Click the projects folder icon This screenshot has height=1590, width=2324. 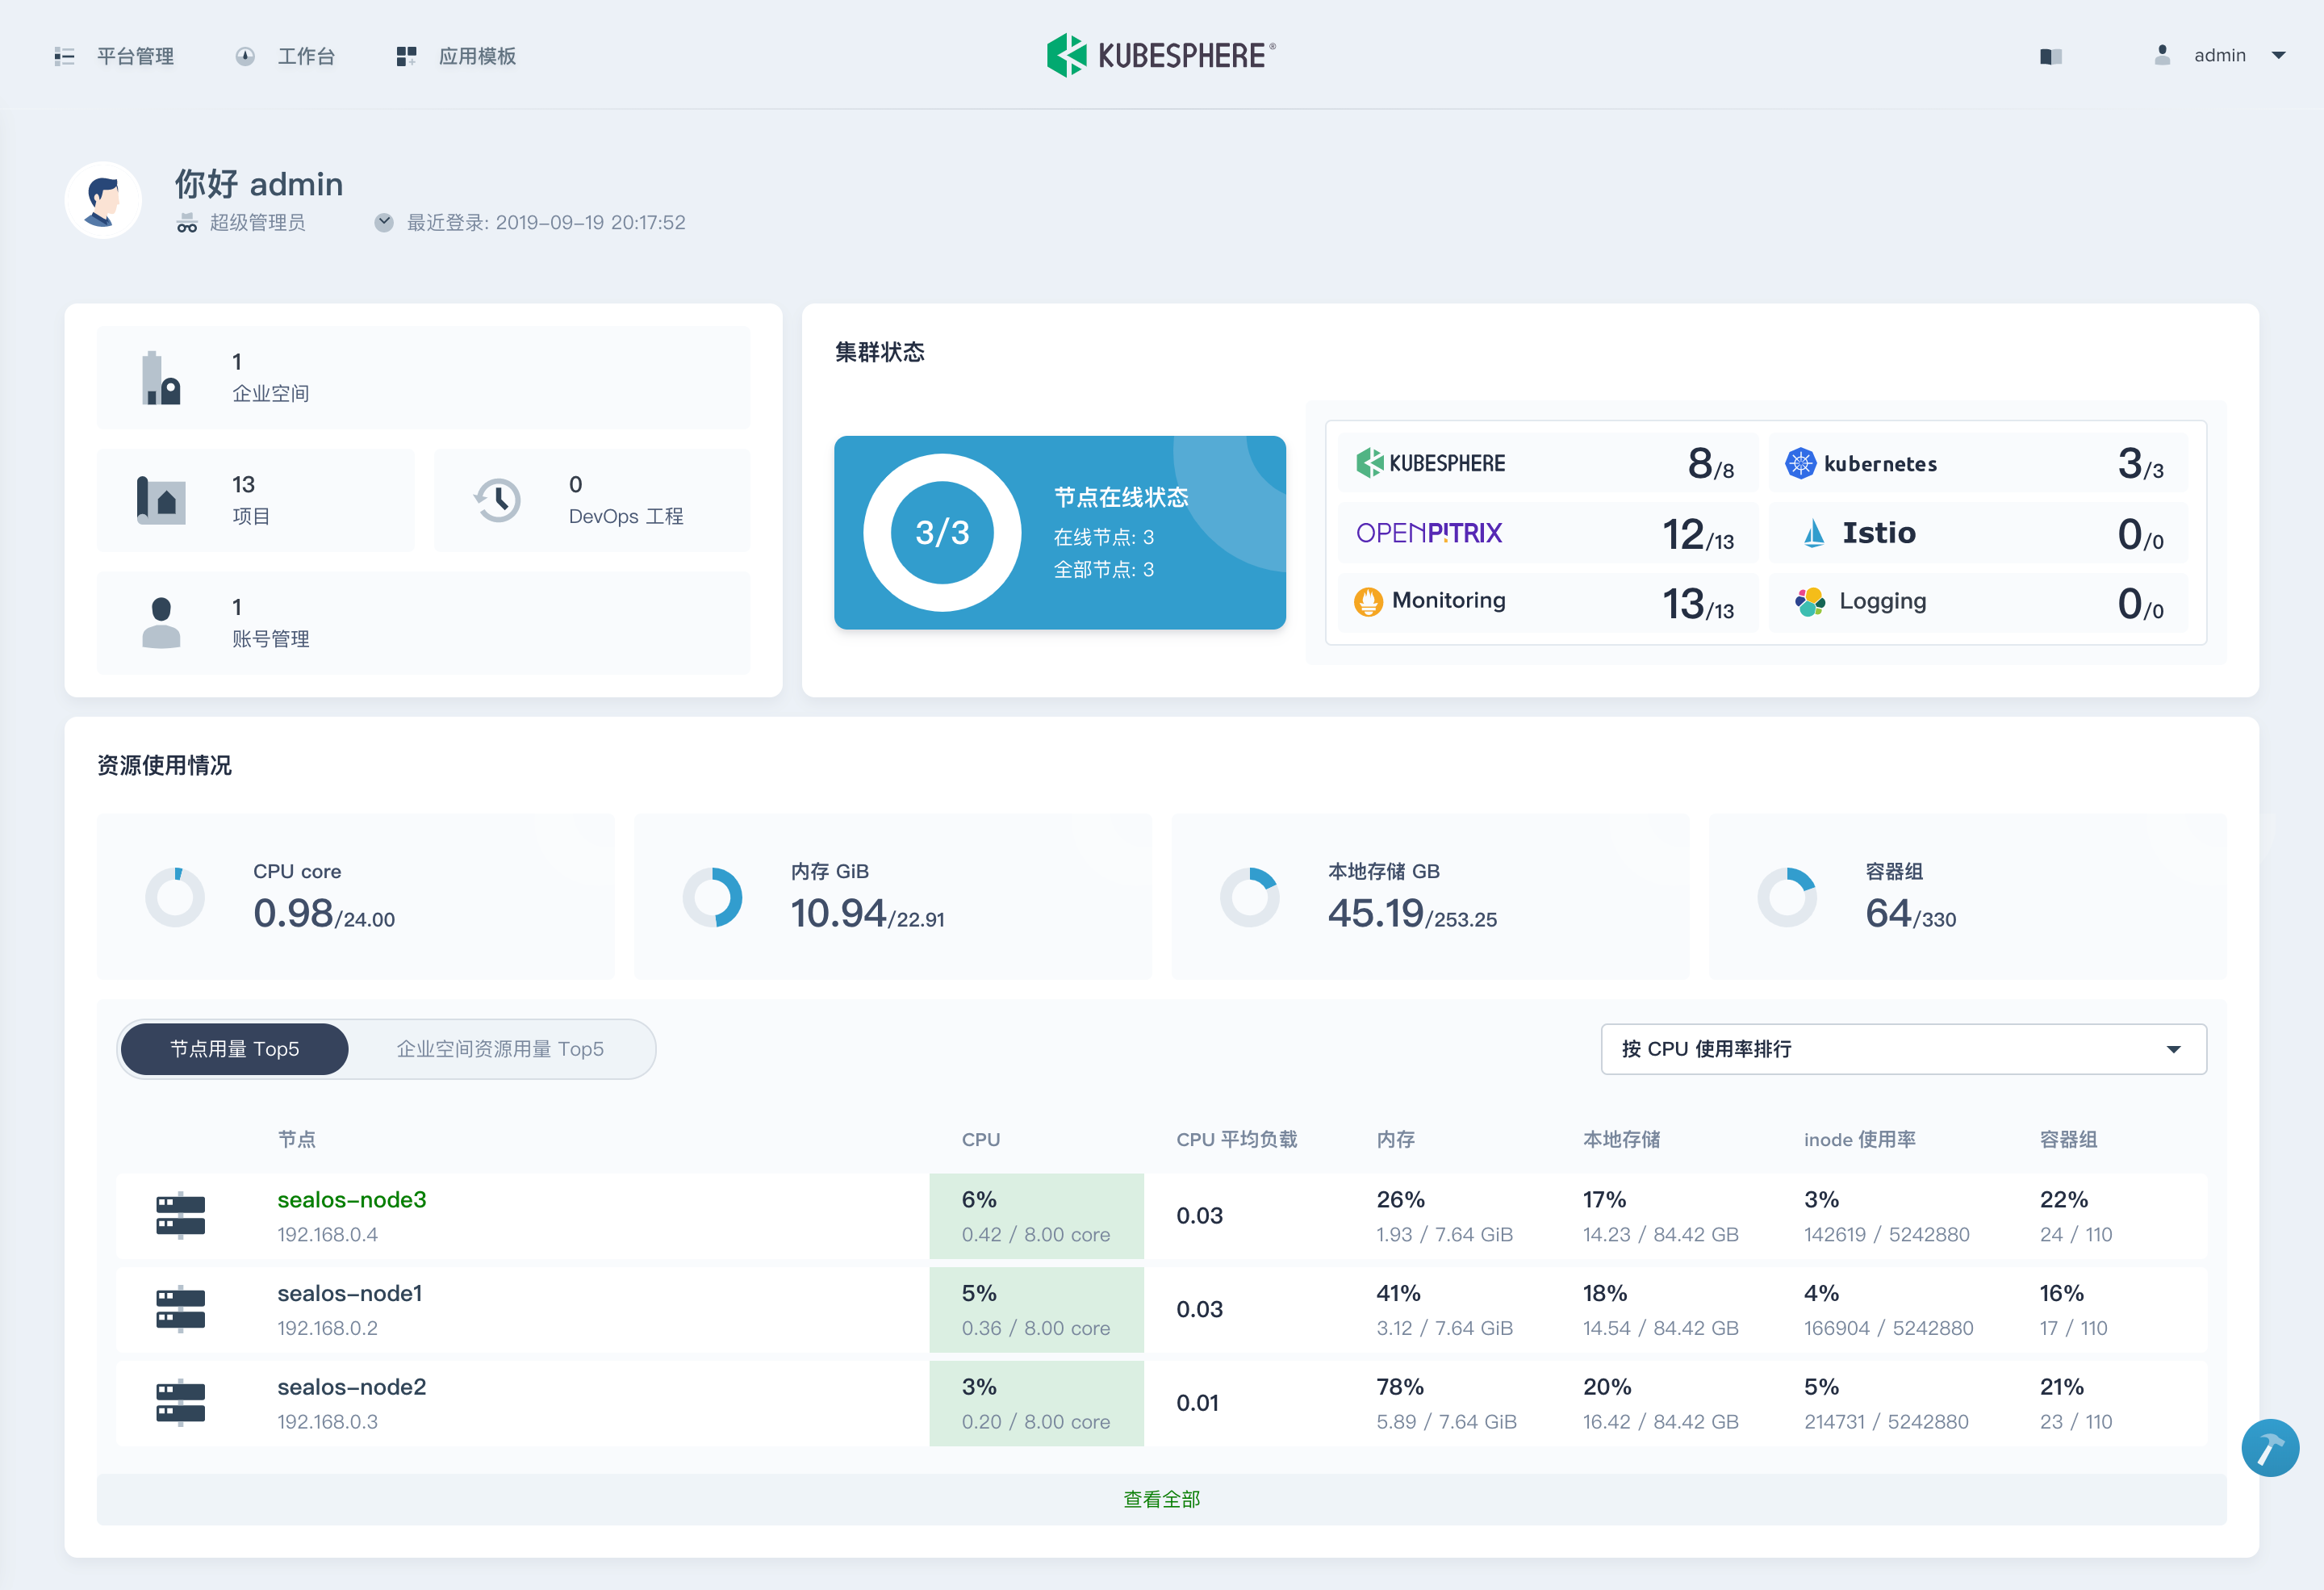[160, 500]
